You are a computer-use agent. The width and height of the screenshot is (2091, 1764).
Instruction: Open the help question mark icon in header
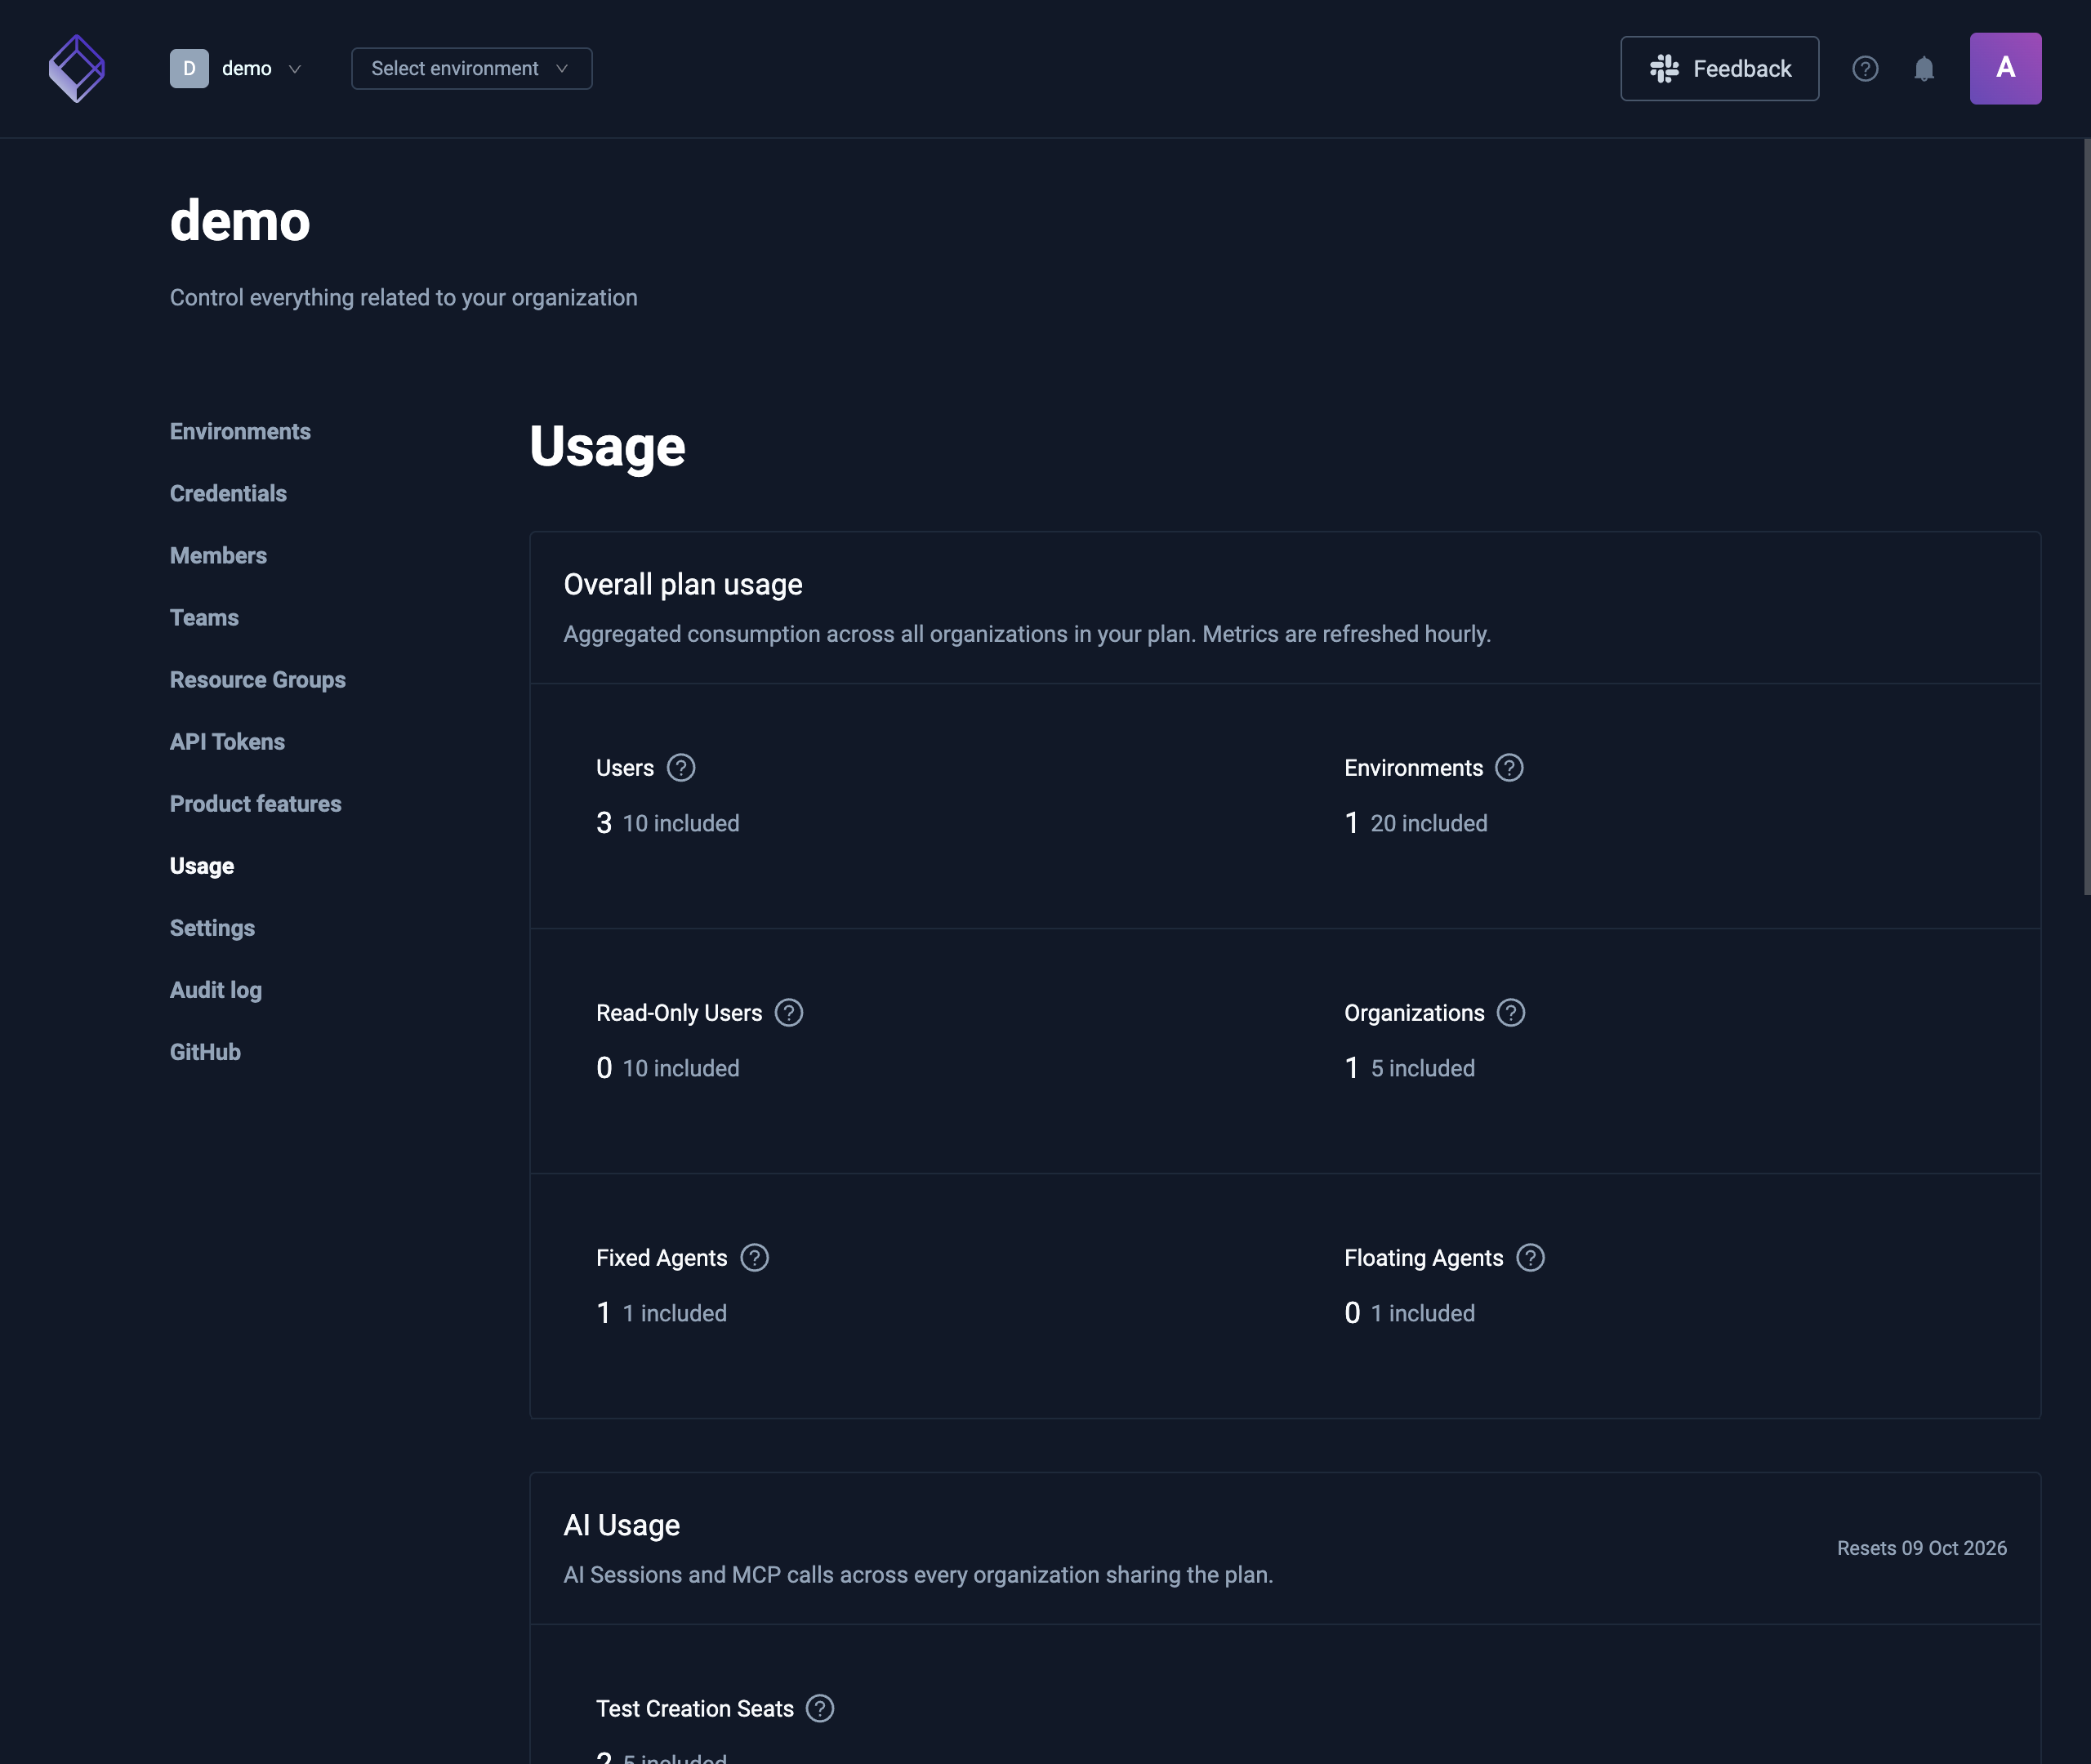point(1865,68)
